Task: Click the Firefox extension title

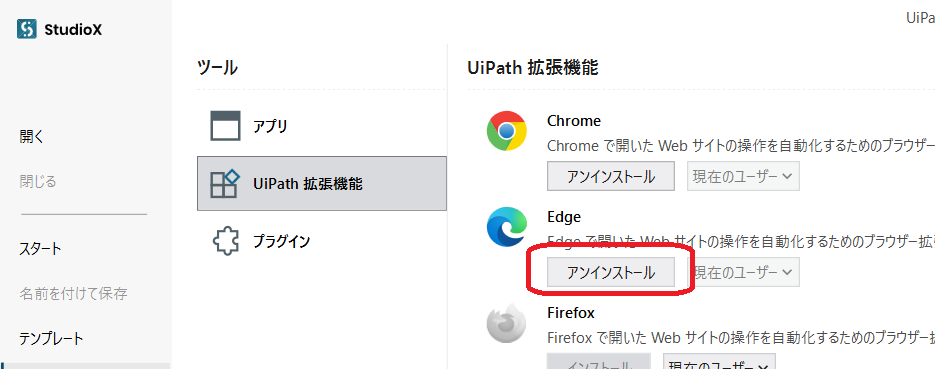Action: click(x=571, y=312)
